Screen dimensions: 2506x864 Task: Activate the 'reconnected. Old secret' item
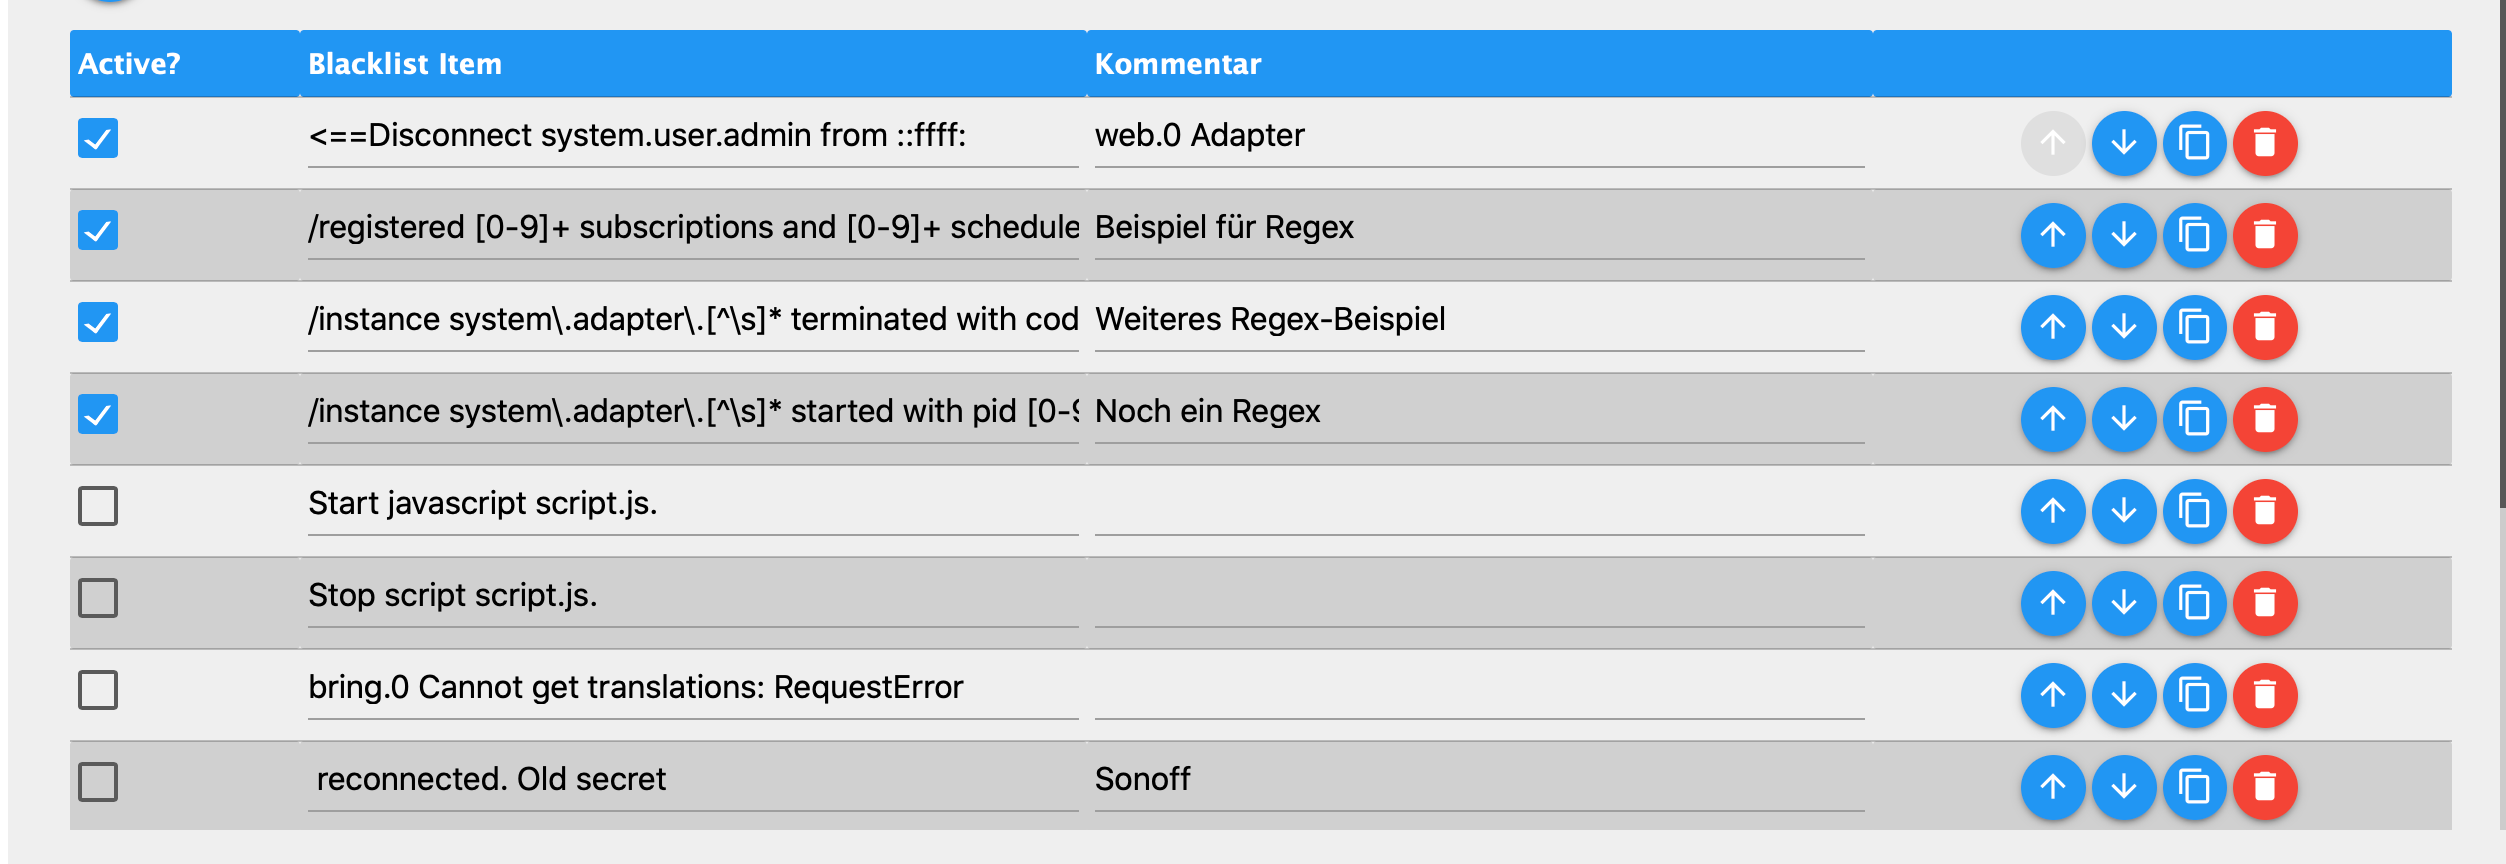tap(98, 782)
